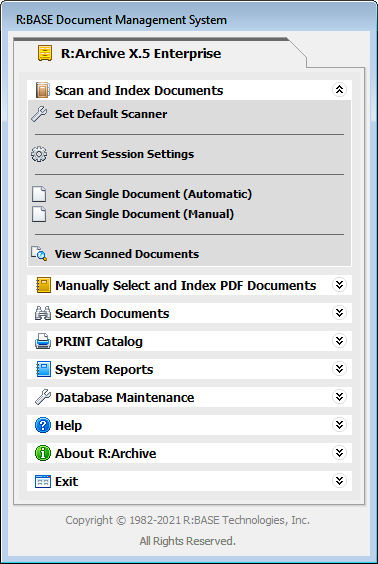Viewport: 378px width, 564px height.
Task: Click the magnifier page icon for View Scanned Documents
Action: tap(39, 254)
